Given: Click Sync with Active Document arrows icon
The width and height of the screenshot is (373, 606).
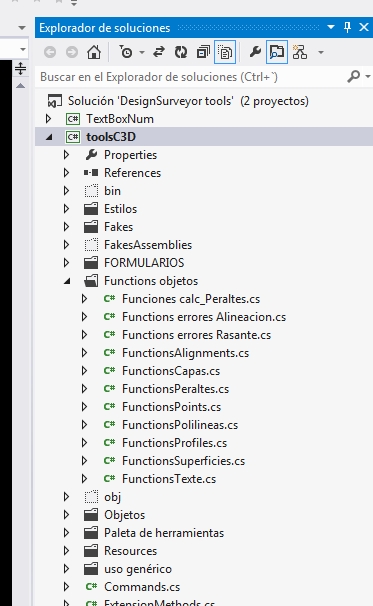Looking at the screenshot, I should pos(159,52).
